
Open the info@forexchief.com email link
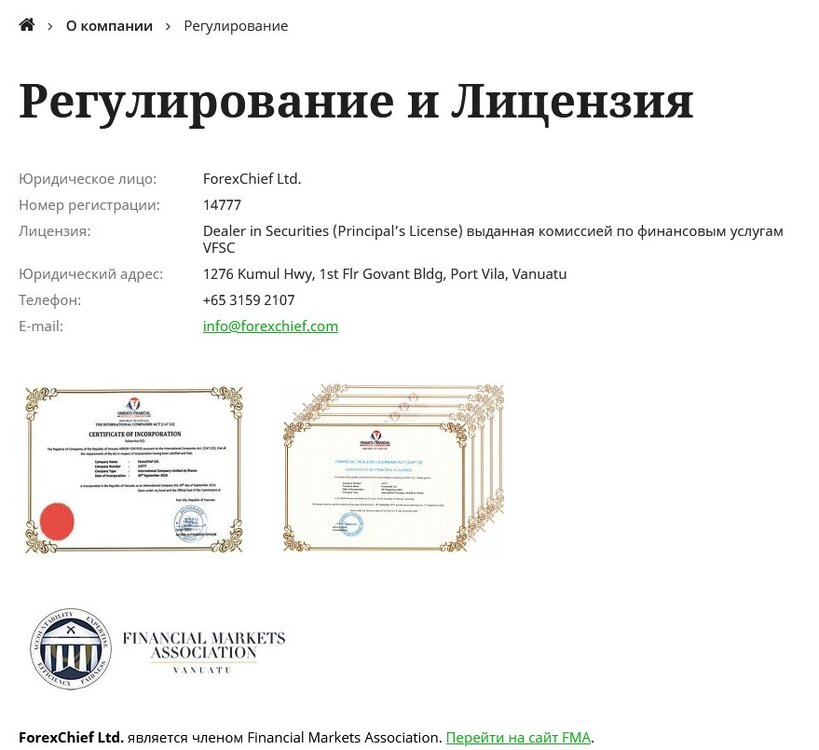[x=270, y=326]
